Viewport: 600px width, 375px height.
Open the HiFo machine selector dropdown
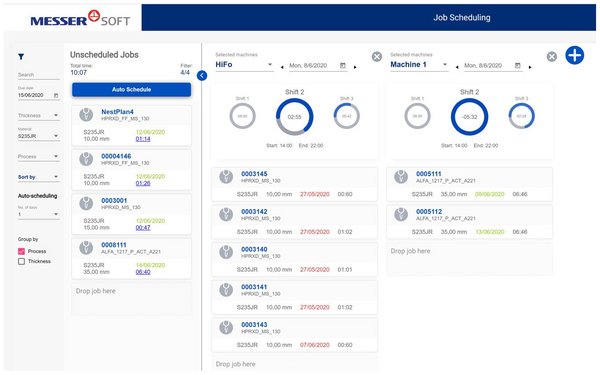[244, 65]
